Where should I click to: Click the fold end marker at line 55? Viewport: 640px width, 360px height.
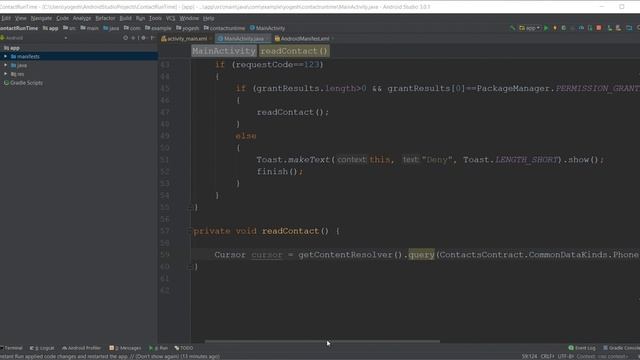(x=190, y=208)
